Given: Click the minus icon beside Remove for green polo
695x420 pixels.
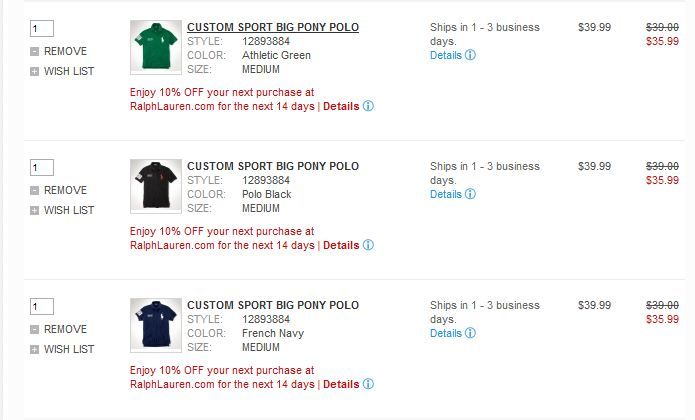Looking at the screenshot, I should click(35, 51).
